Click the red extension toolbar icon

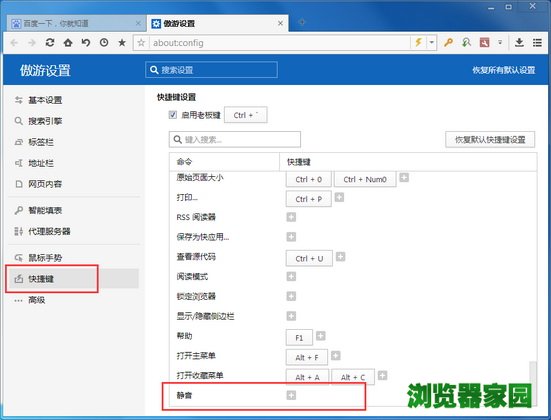tap(485, 43)
